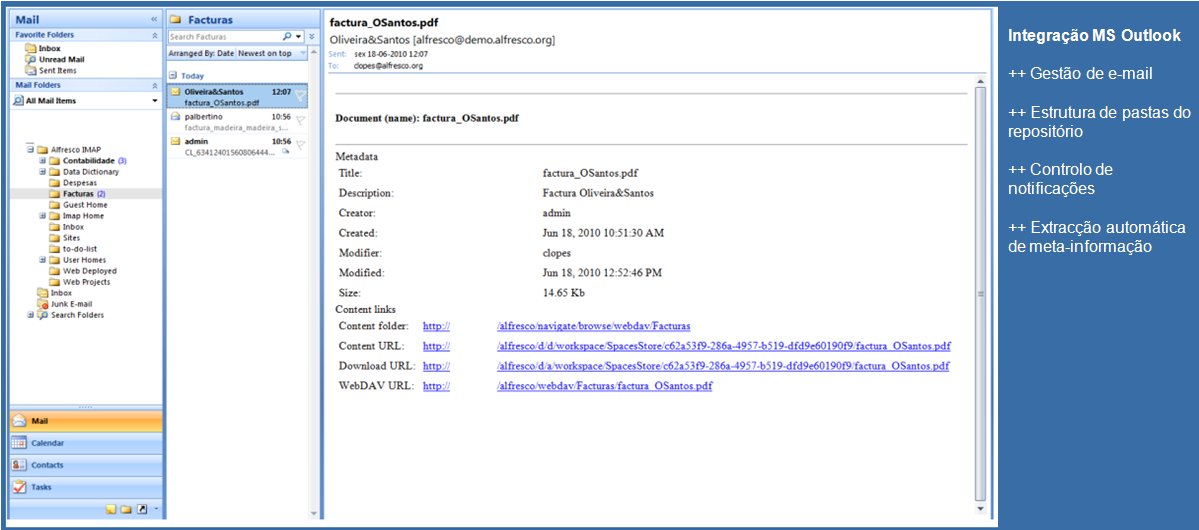Open the Shortcuts icon
The width and height of the screenshot is (1199, 530).
141,509
